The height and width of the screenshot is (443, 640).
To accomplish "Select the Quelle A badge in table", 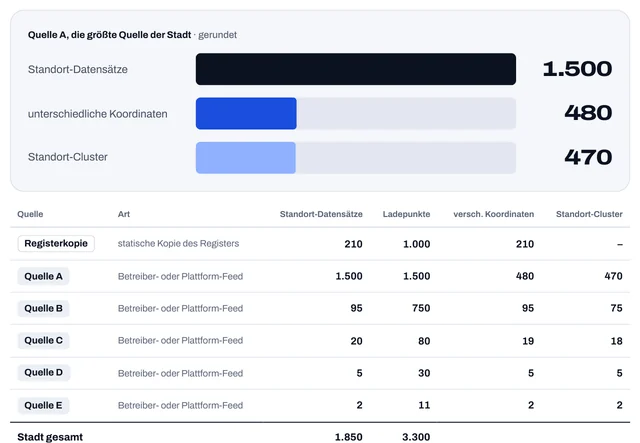I will pyautogui.click(x=43, y=276).
